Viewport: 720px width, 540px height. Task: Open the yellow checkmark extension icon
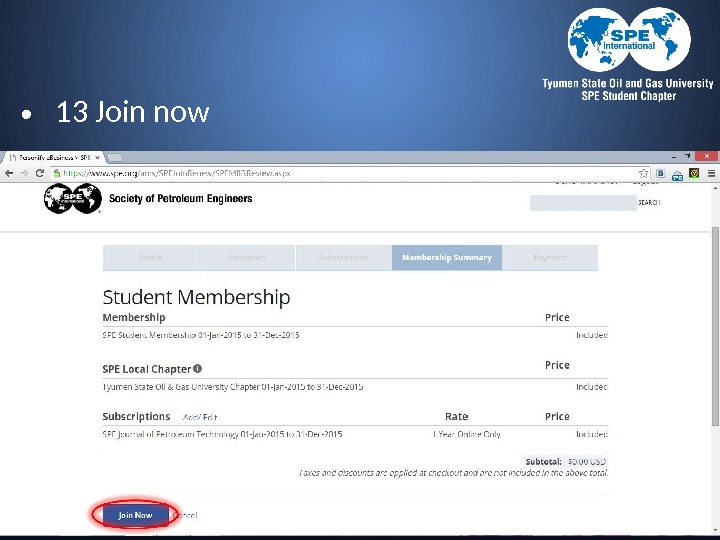pyautogui.click(x=694, y=174)
